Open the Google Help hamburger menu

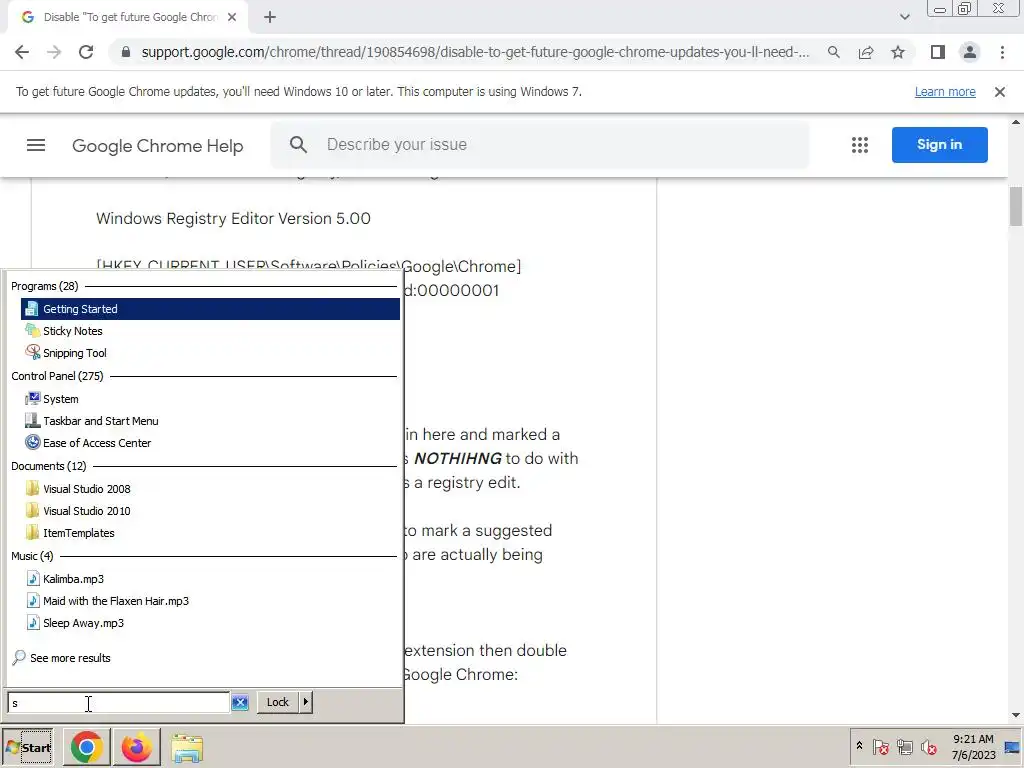click(x=36, y=145)
